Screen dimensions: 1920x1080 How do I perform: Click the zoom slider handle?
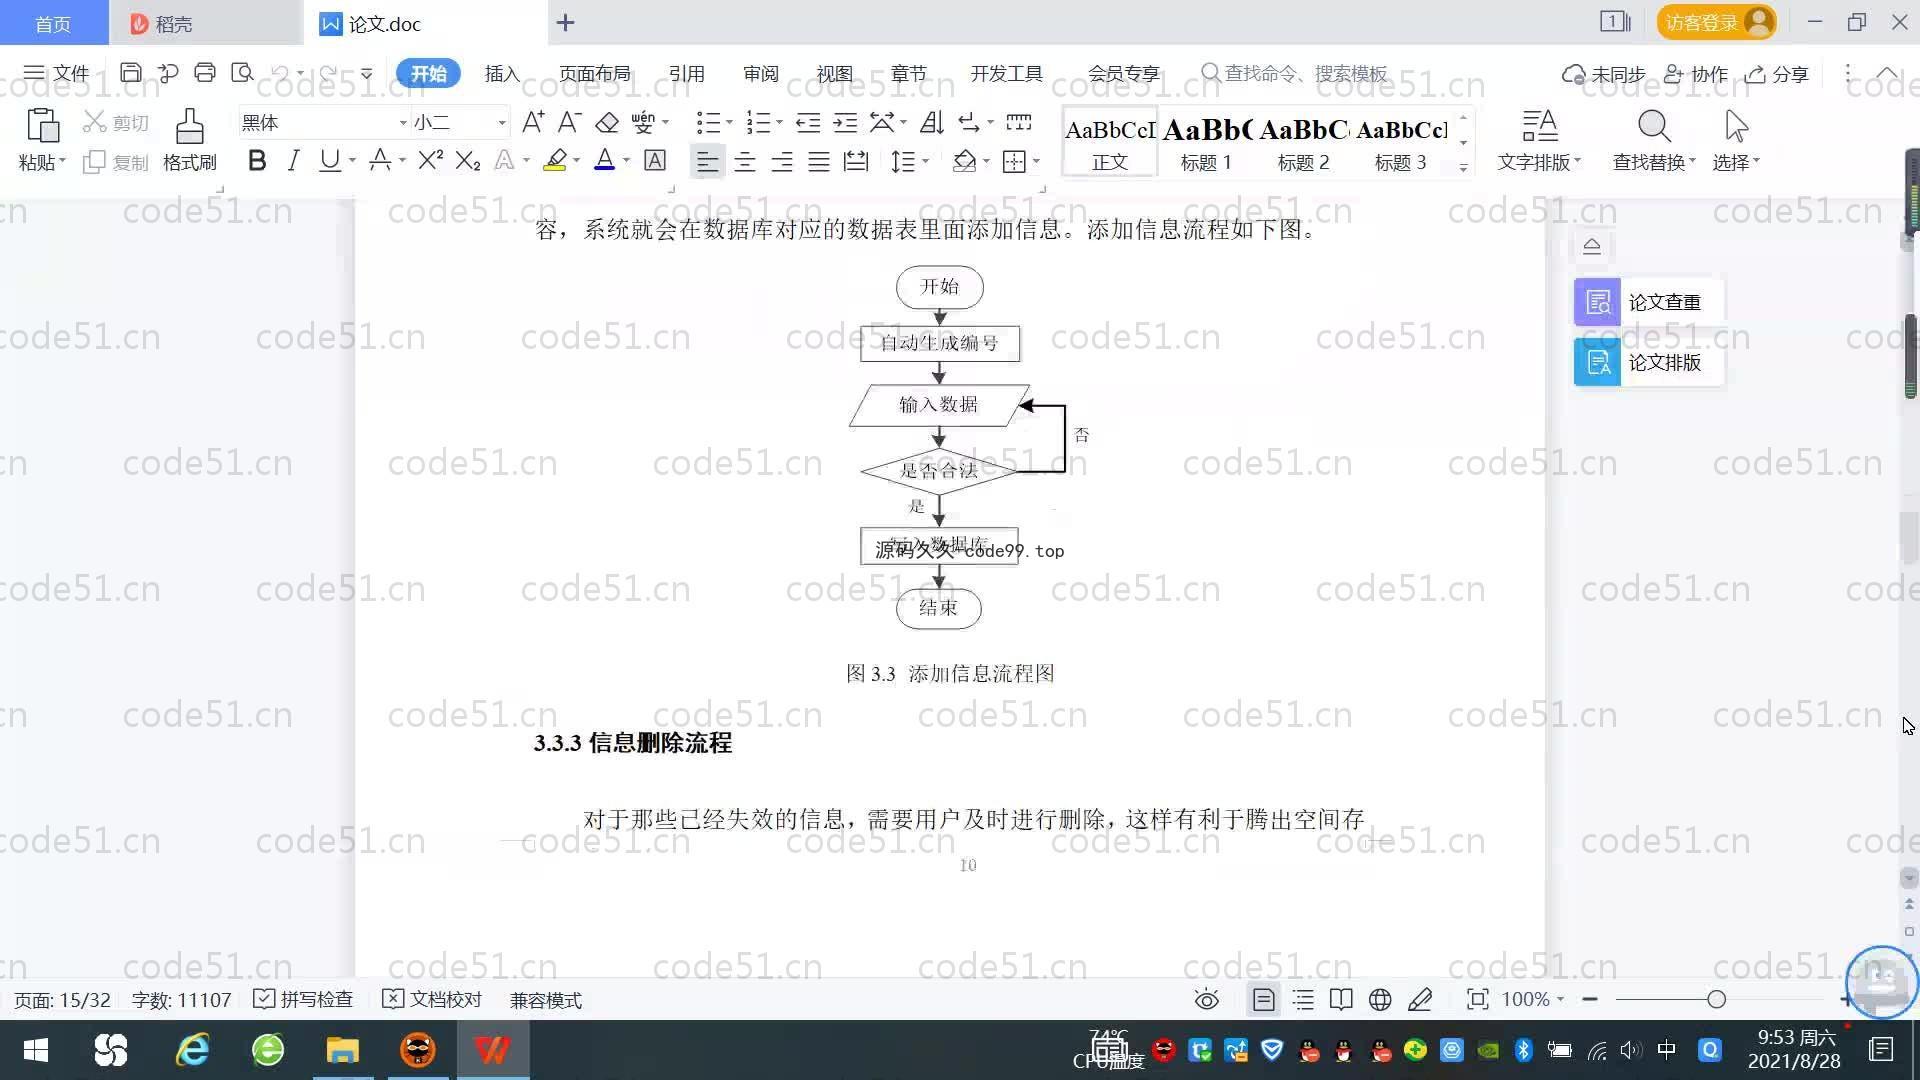(1717, 999)
